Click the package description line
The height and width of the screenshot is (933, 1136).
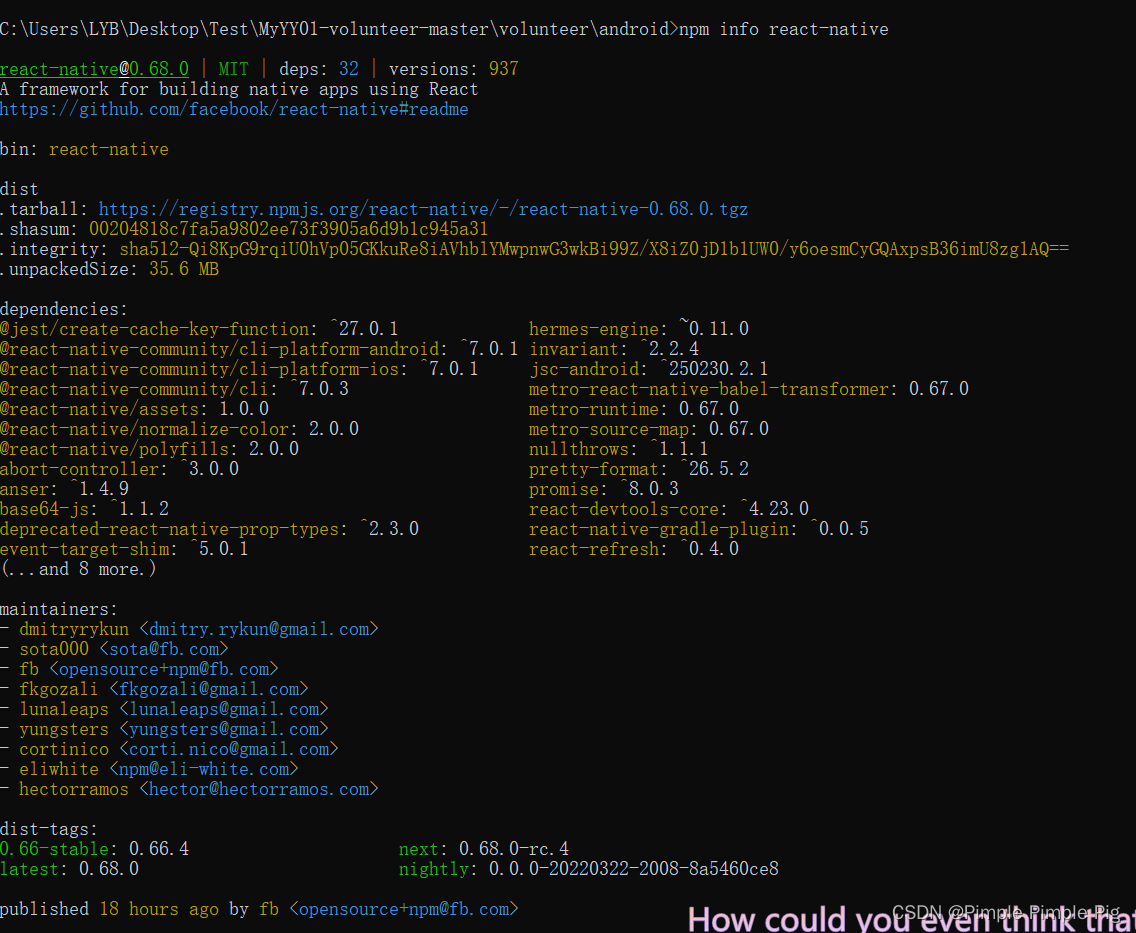click(x=239, y=90)
